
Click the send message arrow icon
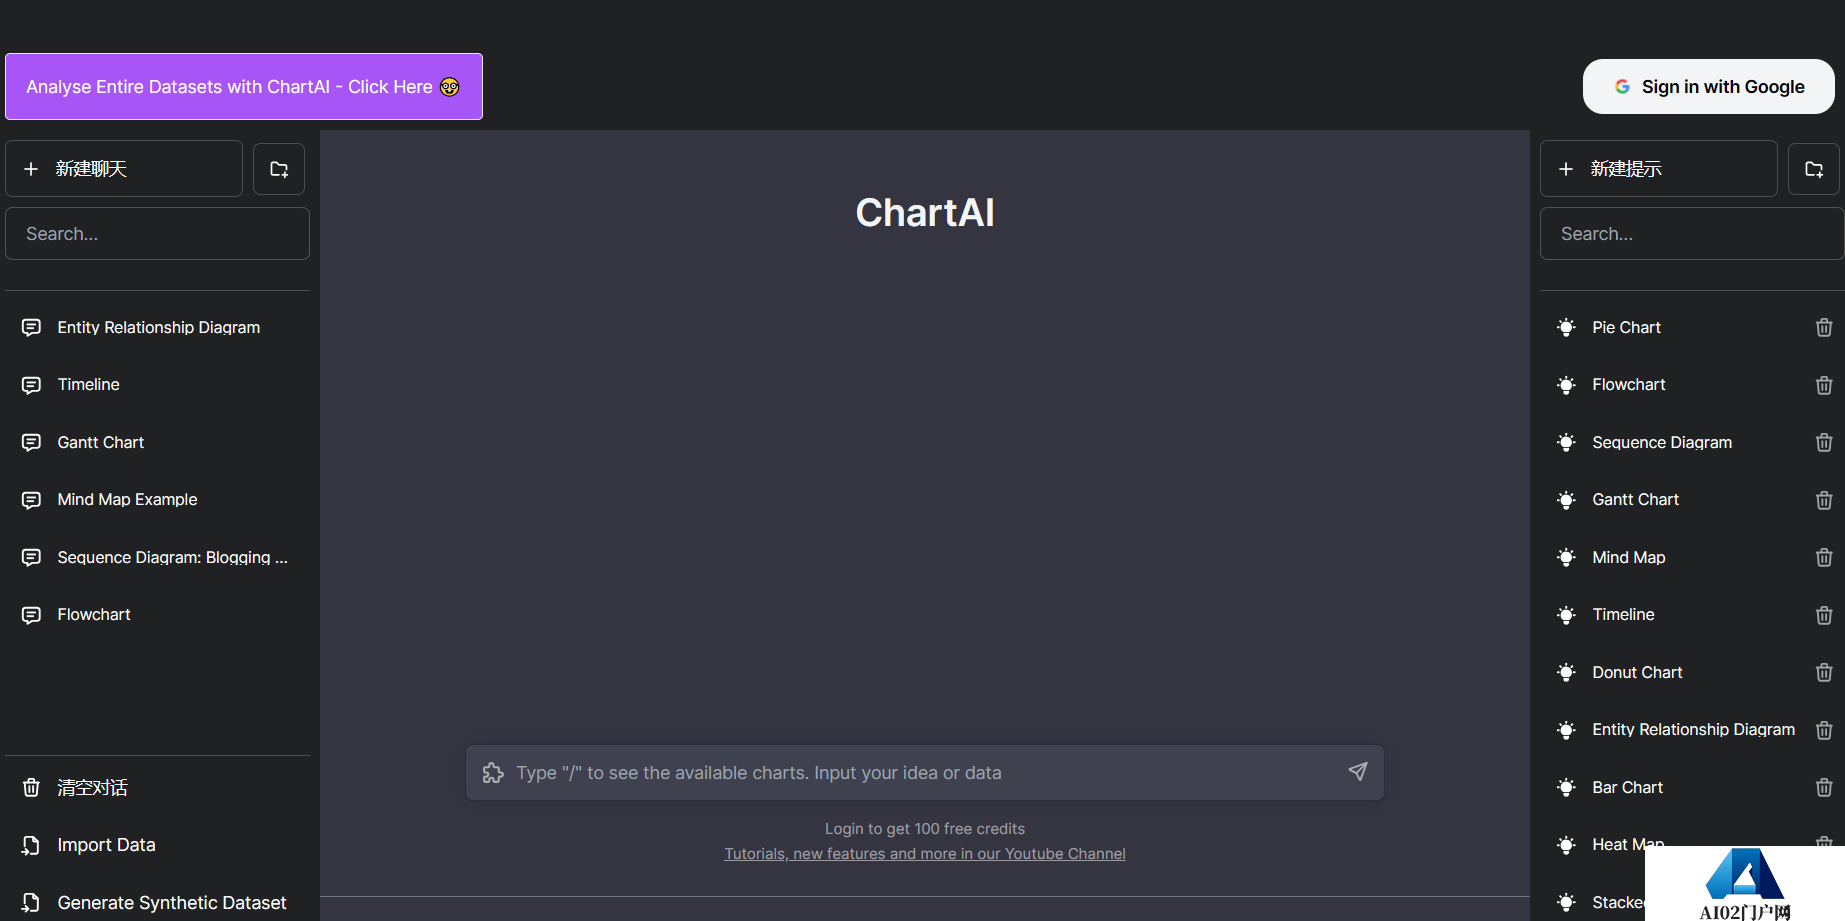pos(1358,771)
